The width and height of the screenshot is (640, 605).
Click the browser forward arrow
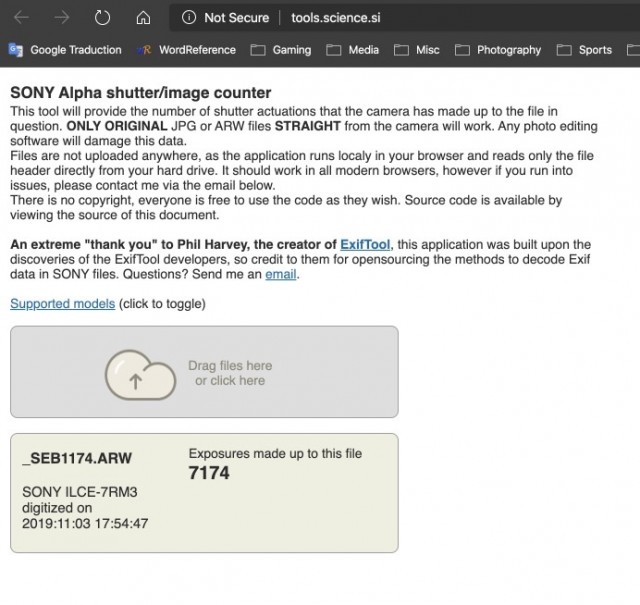tap(62, 17)
